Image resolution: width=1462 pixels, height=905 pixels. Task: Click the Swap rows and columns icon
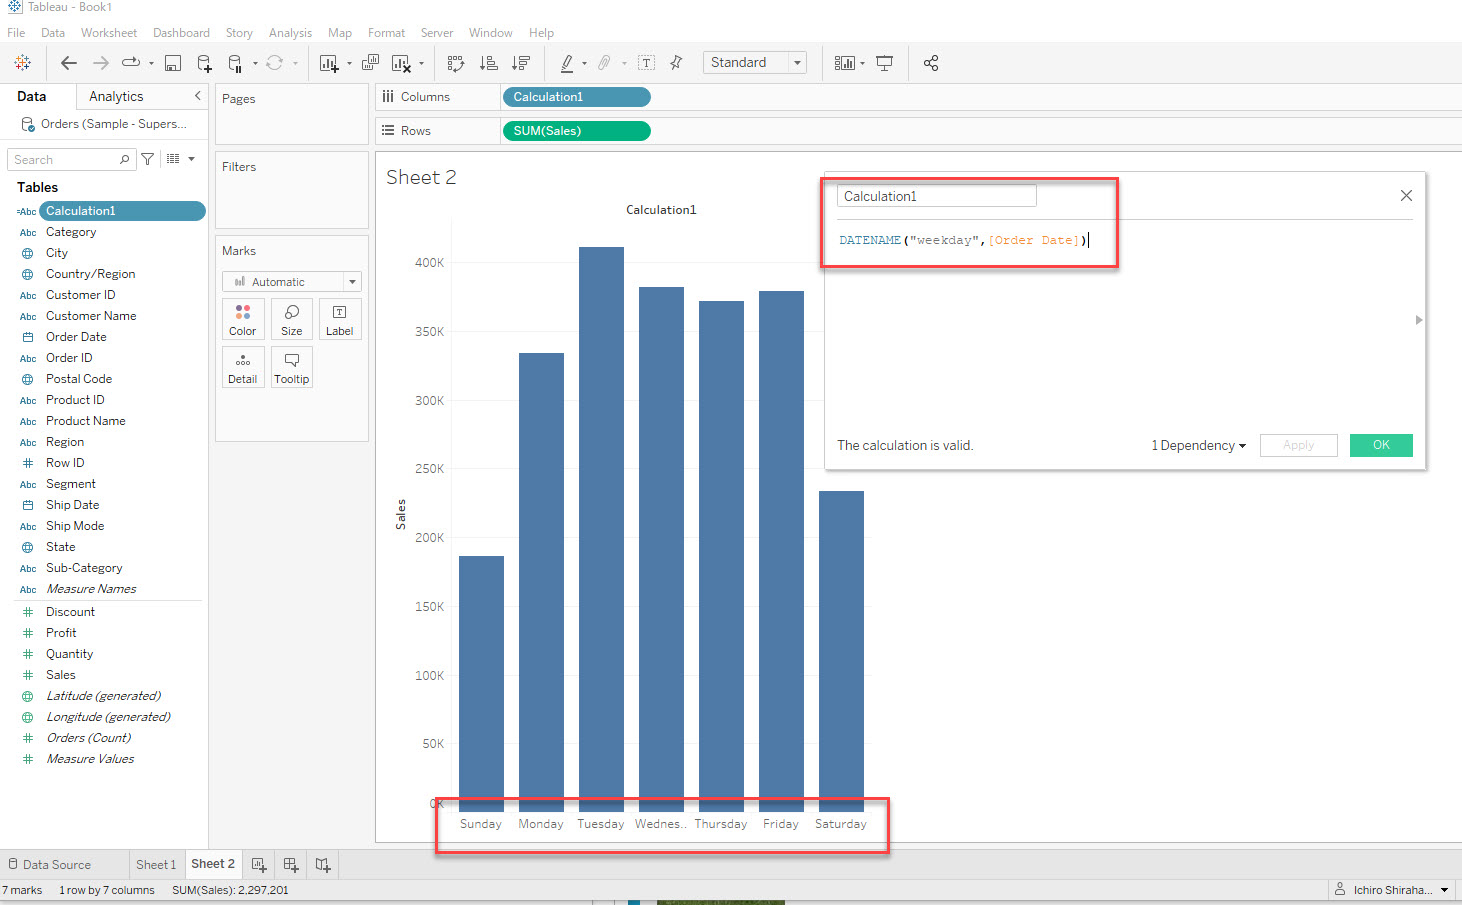coord(456,63)
